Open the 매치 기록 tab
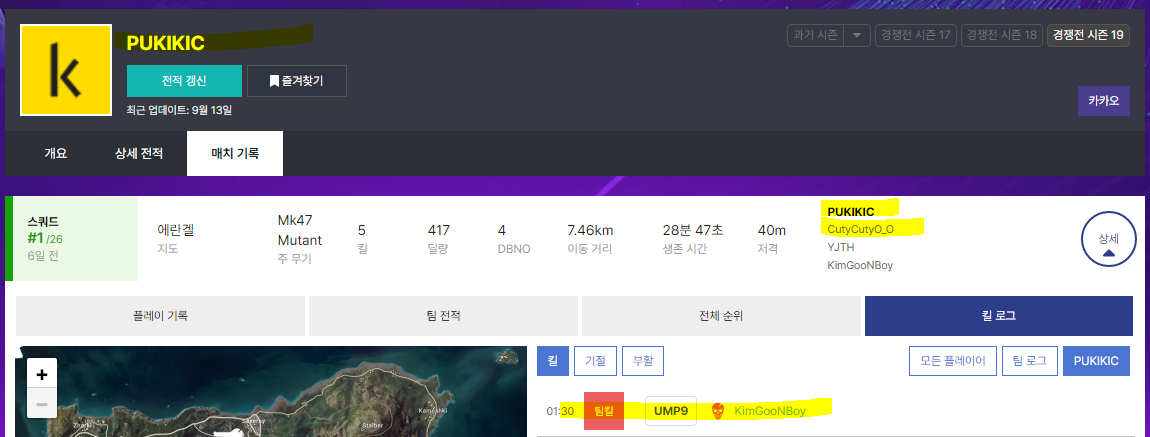Screen dimensions: 1150x437 click(234, 154)
